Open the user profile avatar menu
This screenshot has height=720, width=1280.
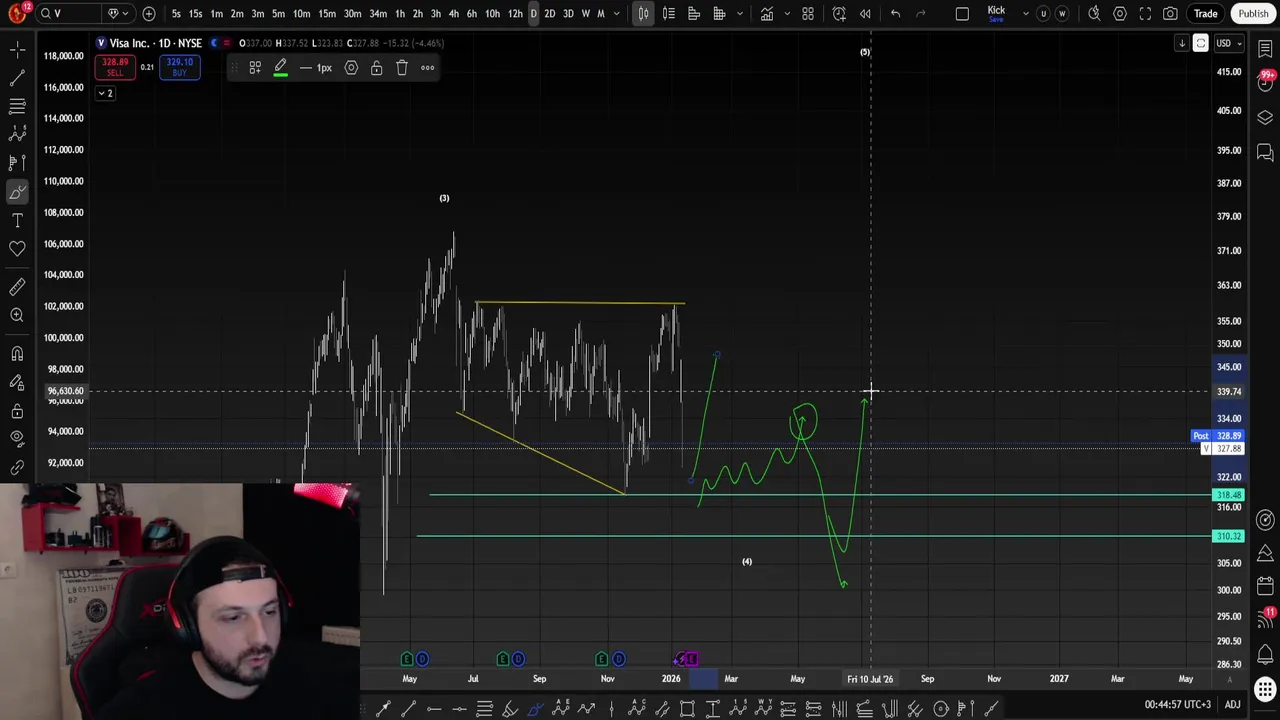(x=17, y=13)
